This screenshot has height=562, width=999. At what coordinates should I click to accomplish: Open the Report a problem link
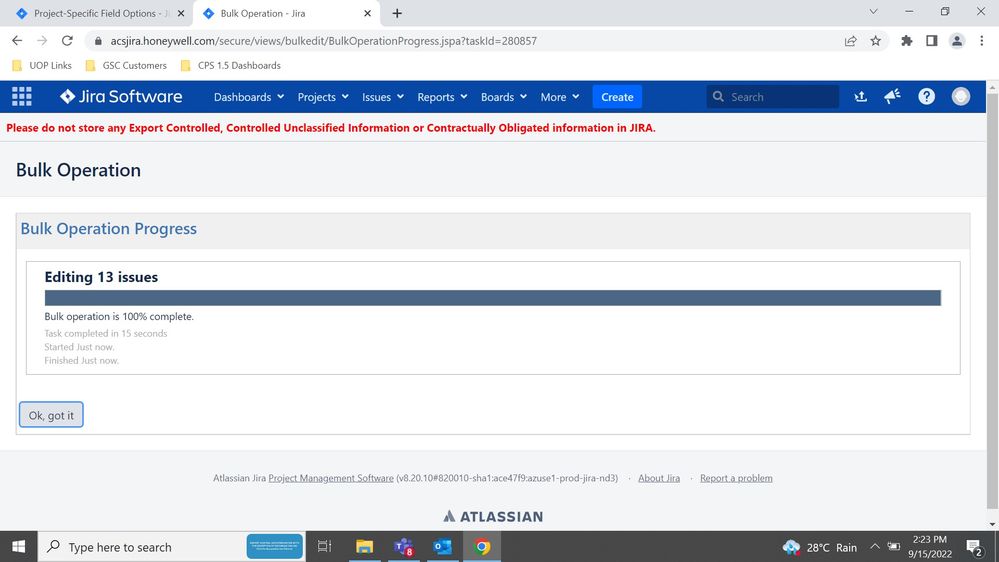[x=736, y=478]
